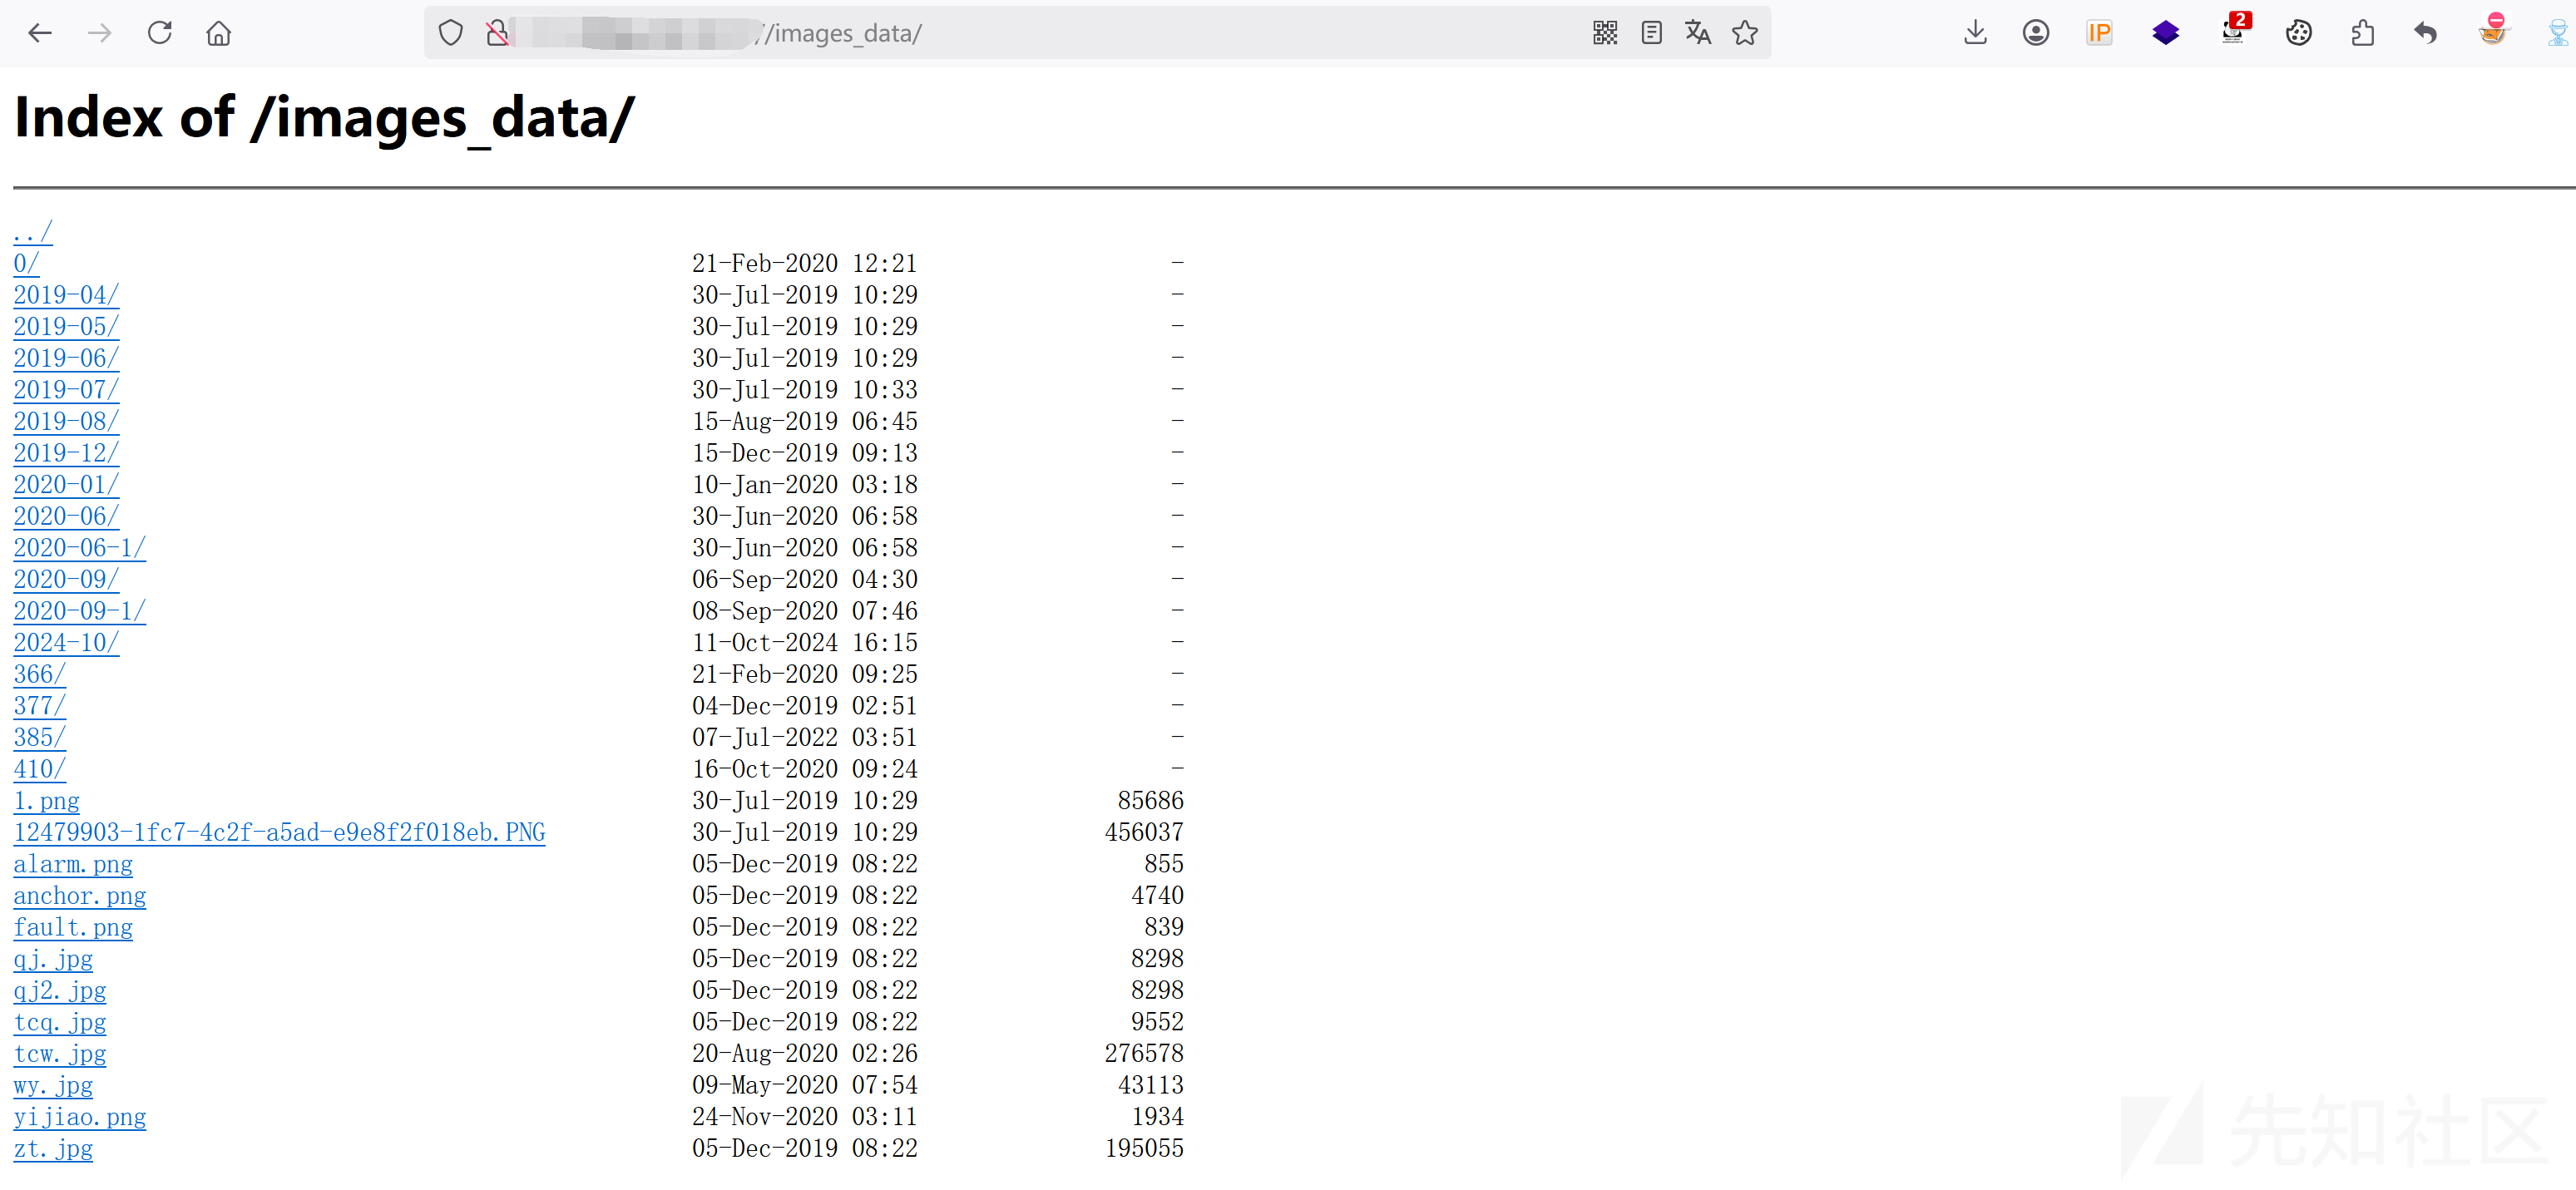This screenshot has width=2576, height=1190.
Task: Open the parent directory ../ link
Action: 32,232
